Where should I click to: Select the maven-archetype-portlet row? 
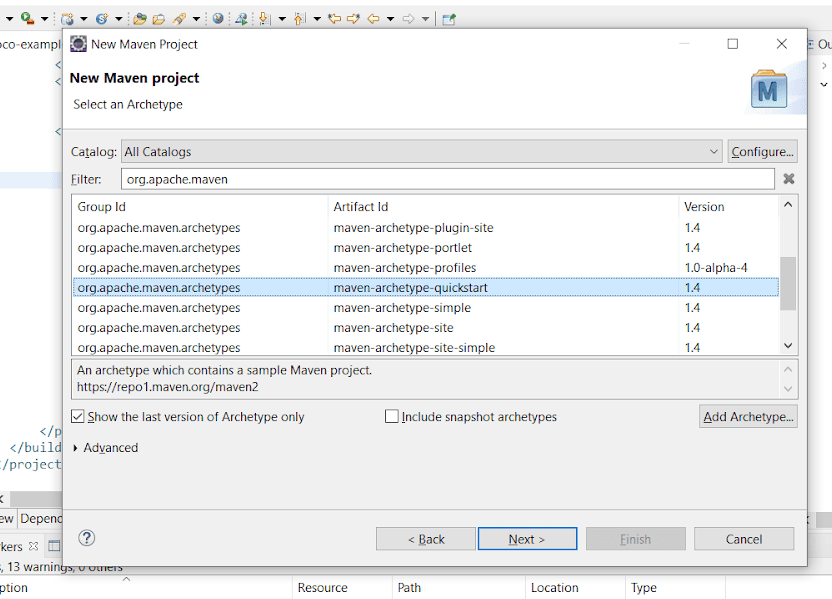(x=426, y=248)
